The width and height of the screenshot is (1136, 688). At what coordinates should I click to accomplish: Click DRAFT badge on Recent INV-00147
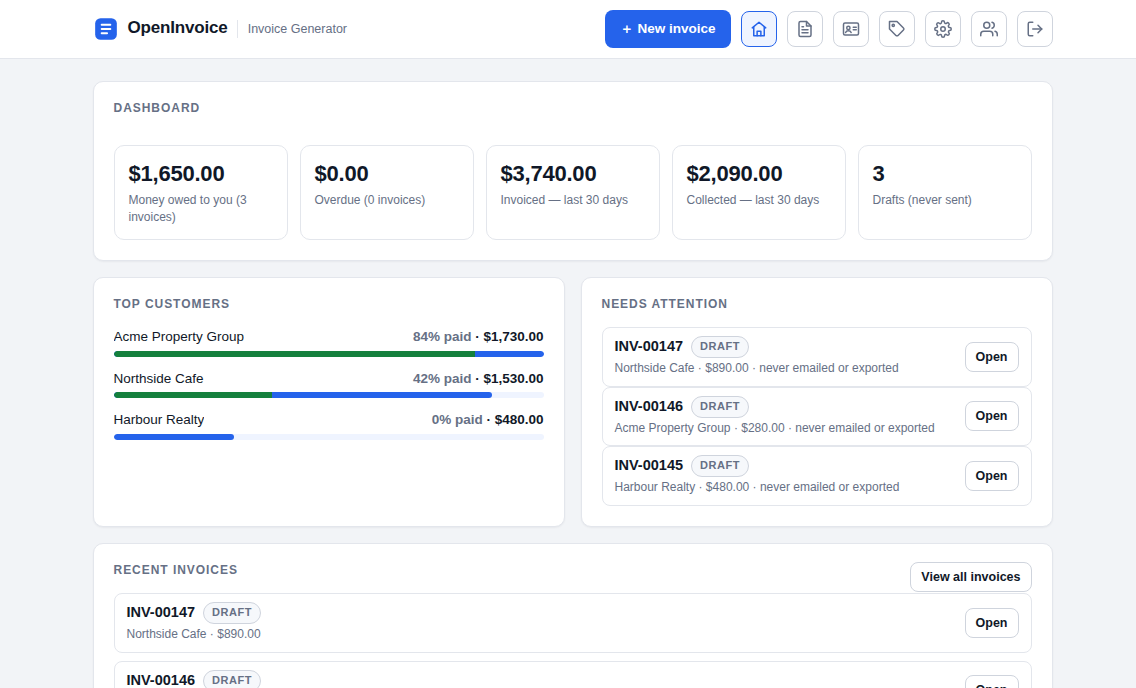pyautogui.click(x=232, y=613)
